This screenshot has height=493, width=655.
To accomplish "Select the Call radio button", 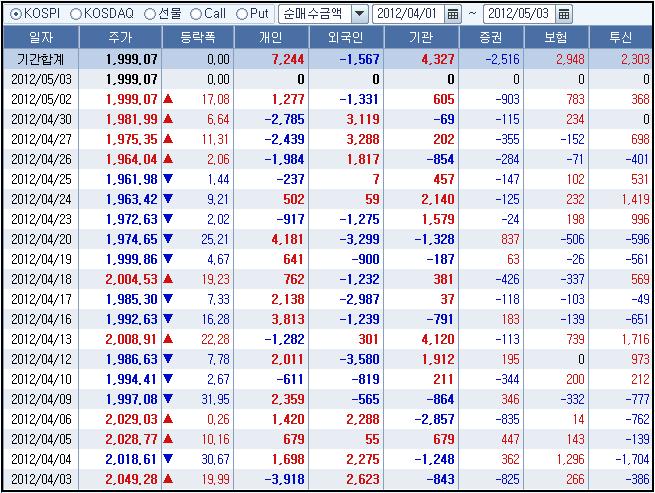I will [195, 14].
